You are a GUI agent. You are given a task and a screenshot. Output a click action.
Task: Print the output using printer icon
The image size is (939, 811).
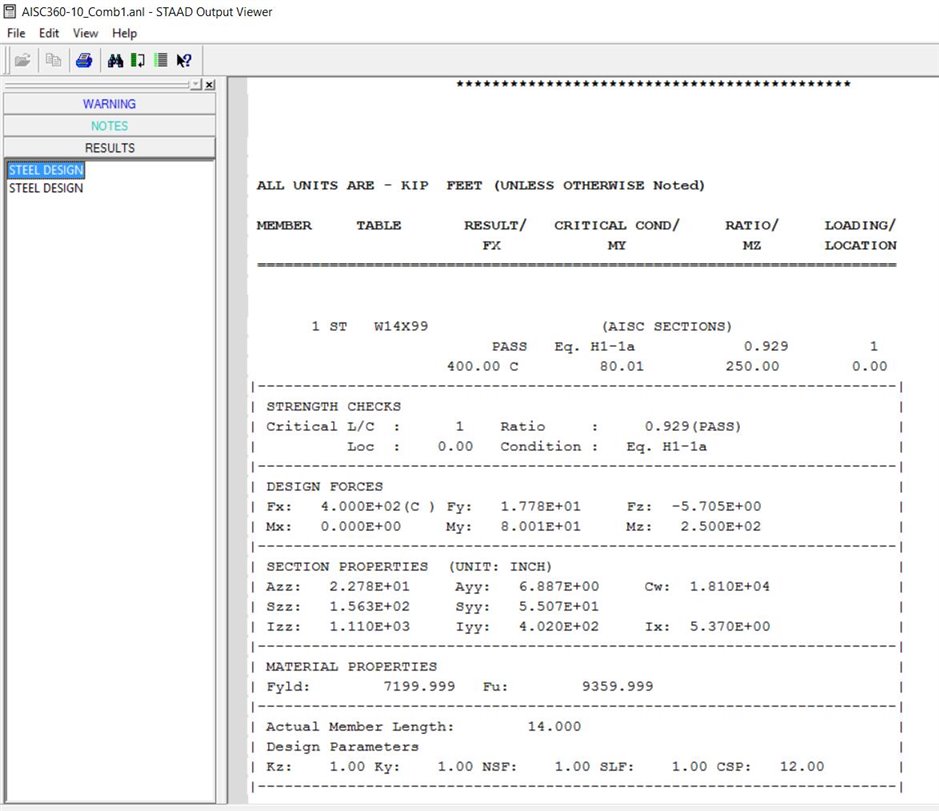[84, 60]
